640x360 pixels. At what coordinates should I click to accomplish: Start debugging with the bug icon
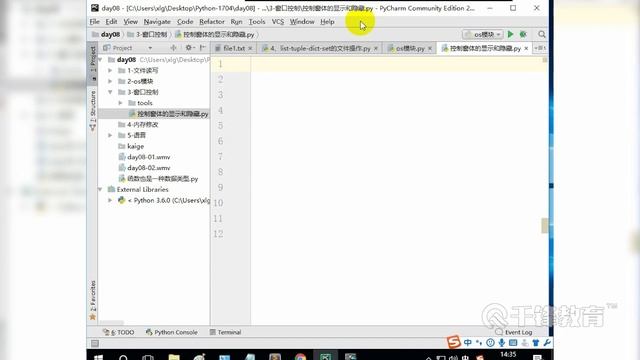tap(523, 34)
